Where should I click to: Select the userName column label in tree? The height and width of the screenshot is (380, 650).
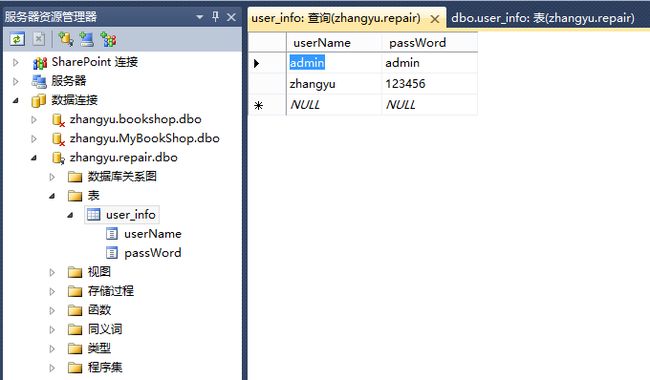coord(153,234)
